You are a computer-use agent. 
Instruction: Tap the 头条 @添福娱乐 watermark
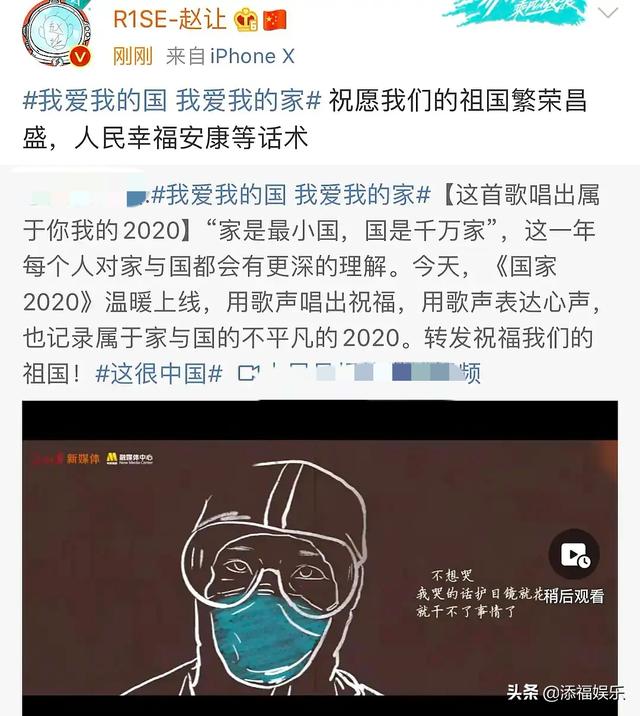565,692
